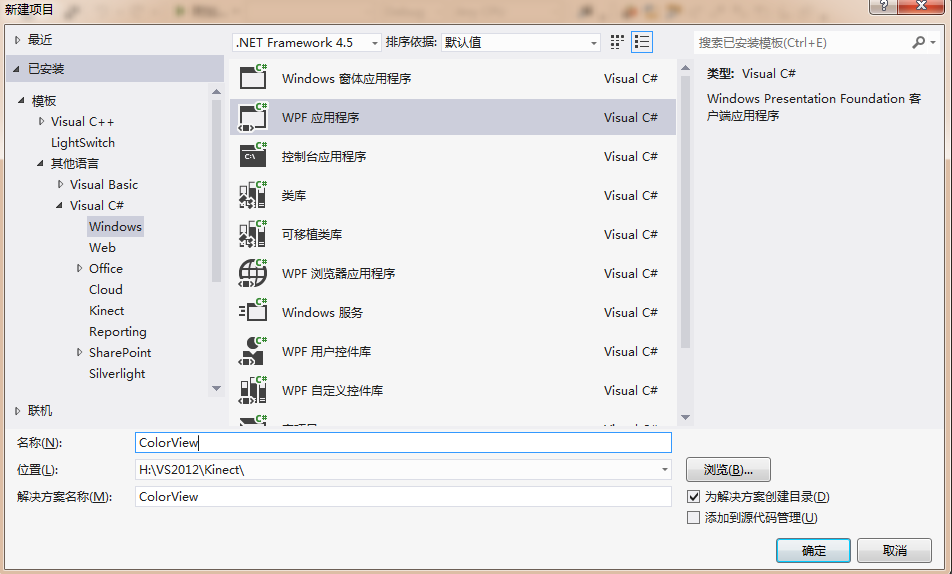Click the 控制台应用程序 console icon
Viewport: 952px width, 574px height.
coord(253,155)
